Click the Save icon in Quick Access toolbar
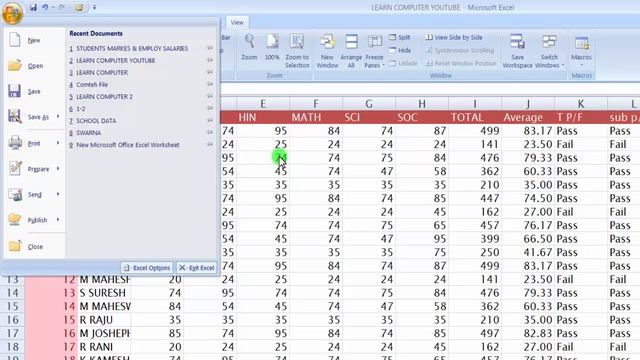 coord(33,7)
